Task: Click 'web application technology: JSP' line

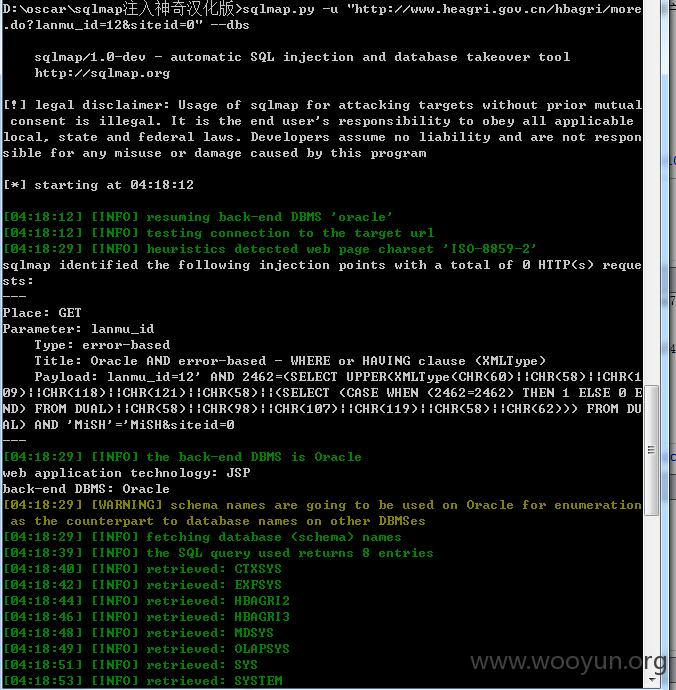Action: point(126,473)
